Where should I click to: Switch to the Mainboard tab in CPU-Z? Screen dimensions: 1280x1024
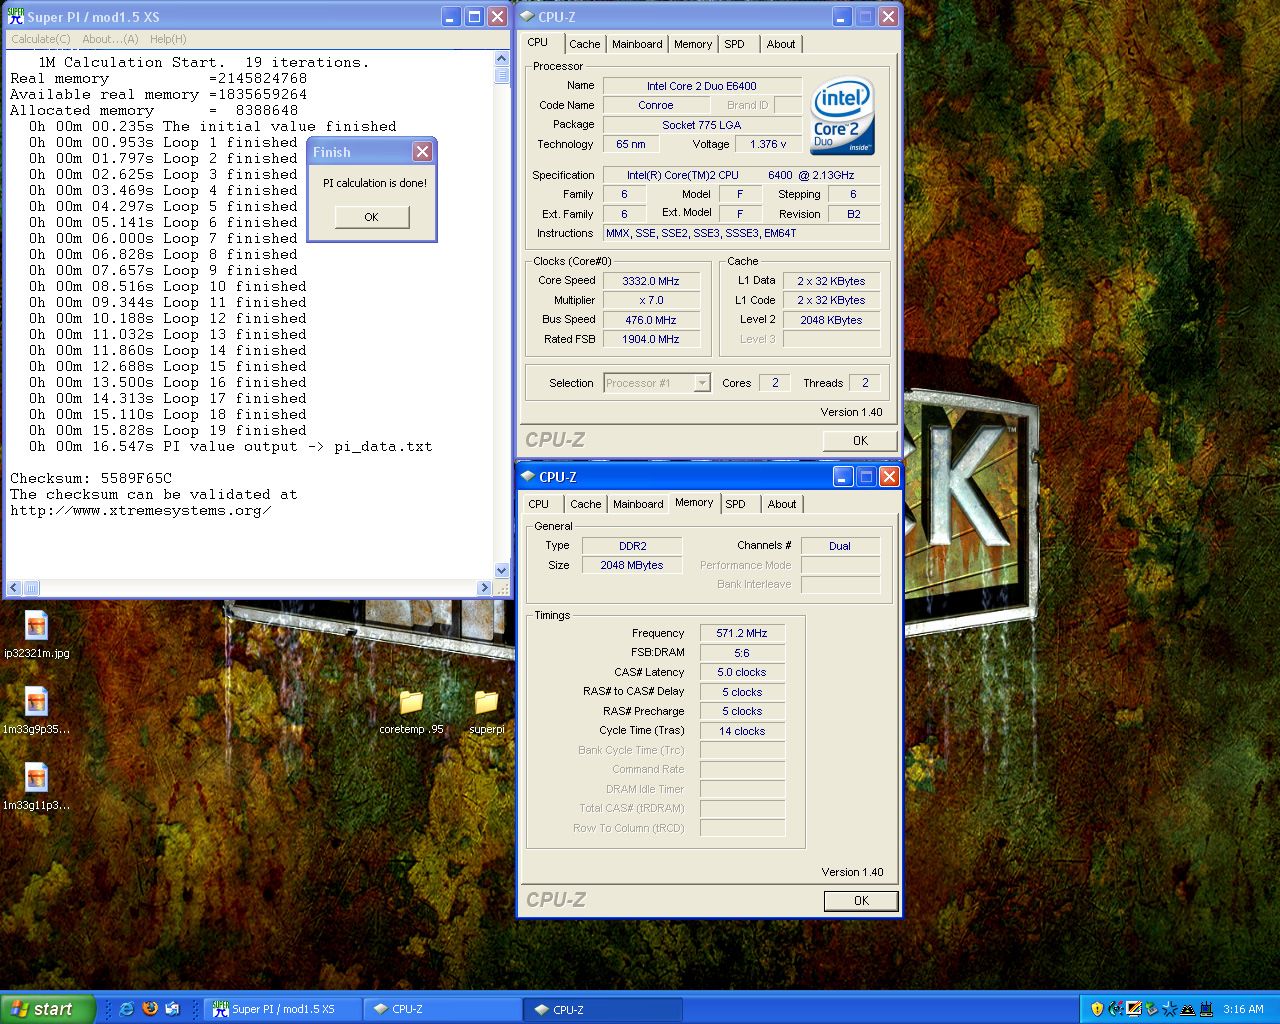point(637,44)
